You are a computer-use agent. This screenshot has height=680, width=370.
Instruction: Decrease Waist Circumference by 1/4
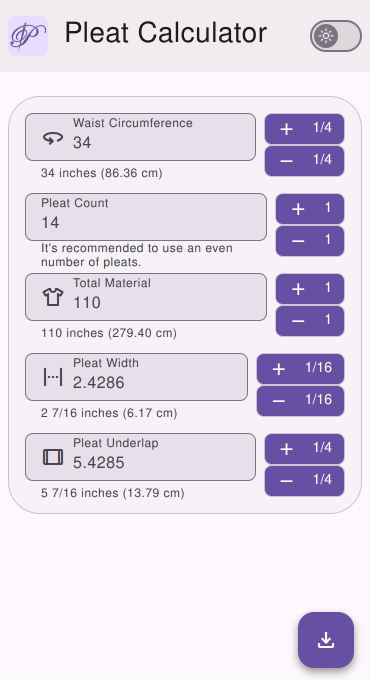tap(305, 161)
